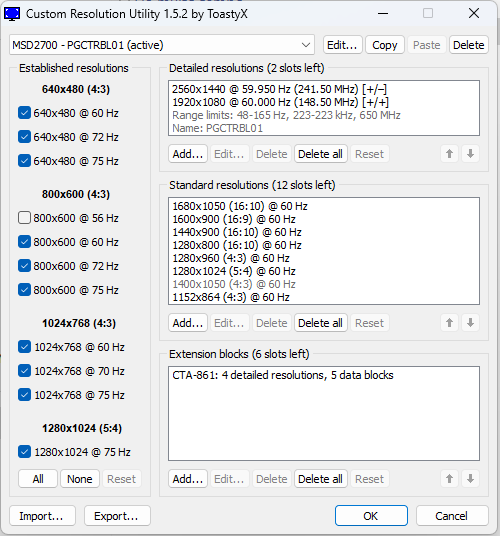Click None under Established resolutions

coord(80,479)
